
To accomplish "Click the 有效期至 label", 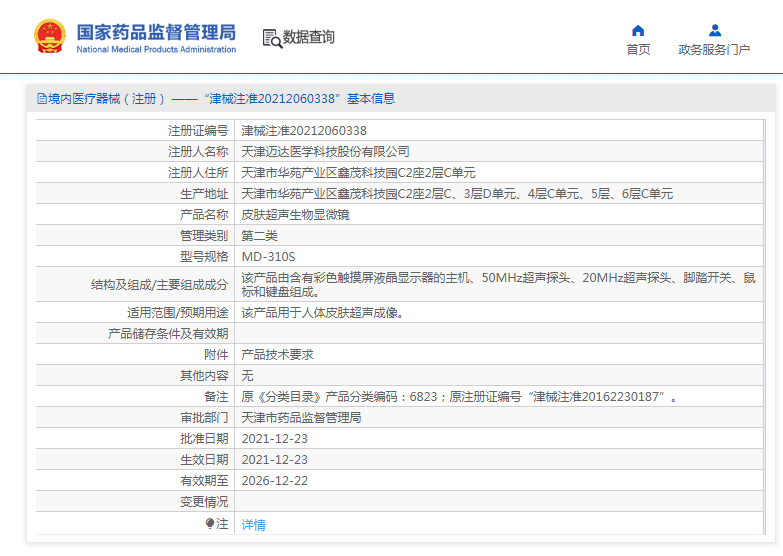I will (204, 481).
